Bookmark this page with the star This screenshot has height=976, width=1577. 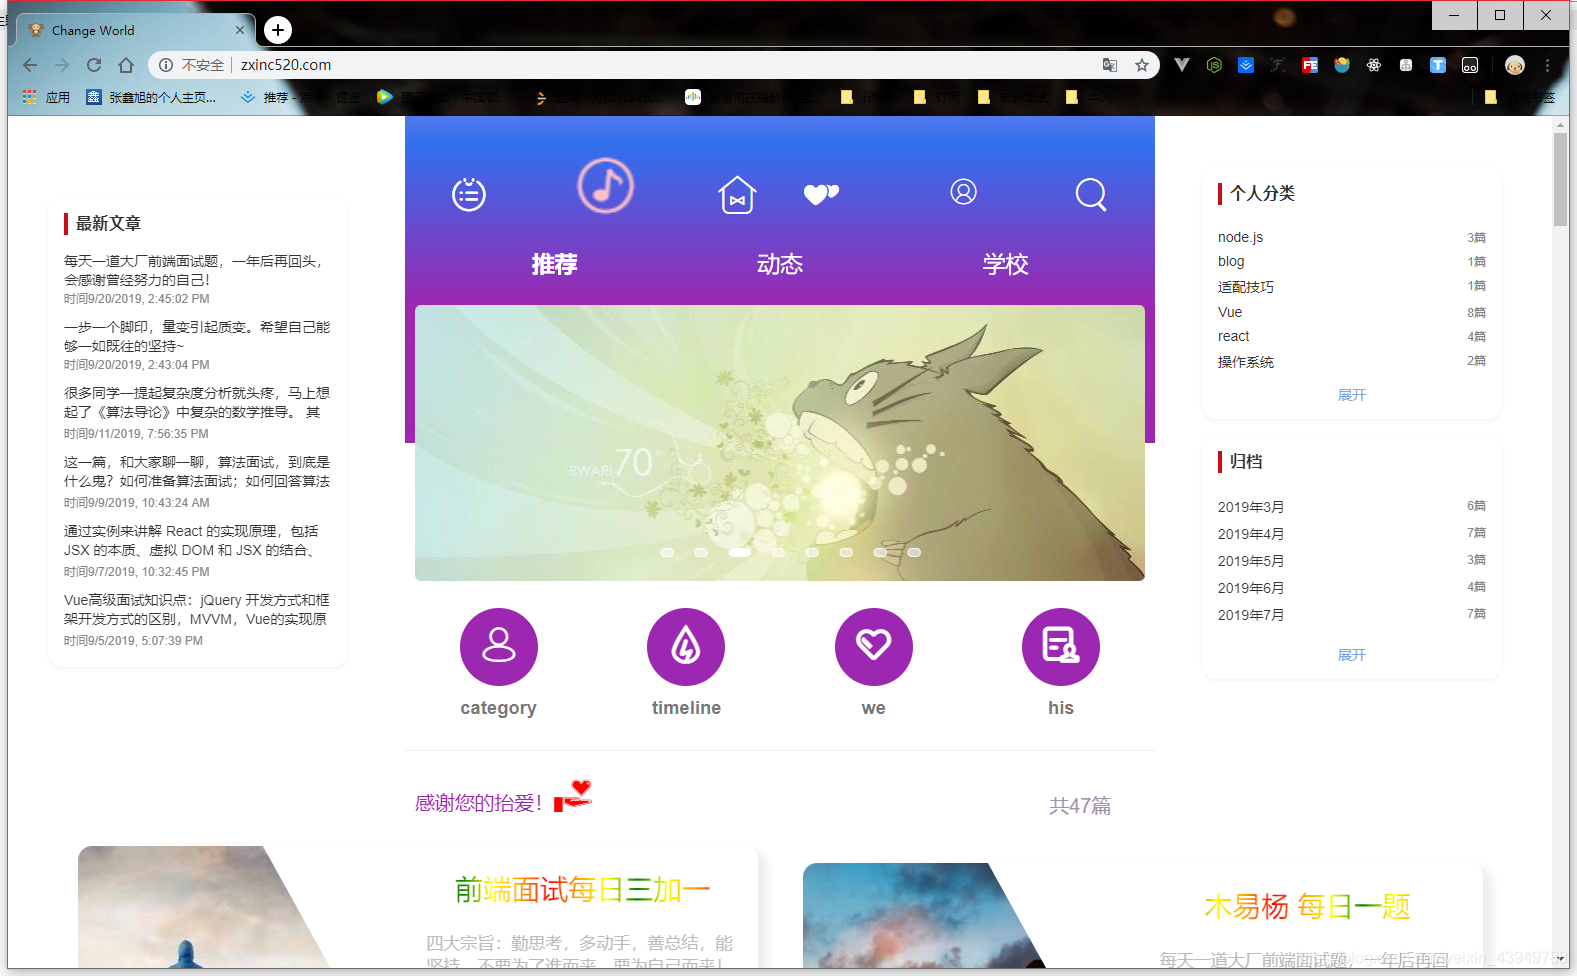(x=1142, y=65)
